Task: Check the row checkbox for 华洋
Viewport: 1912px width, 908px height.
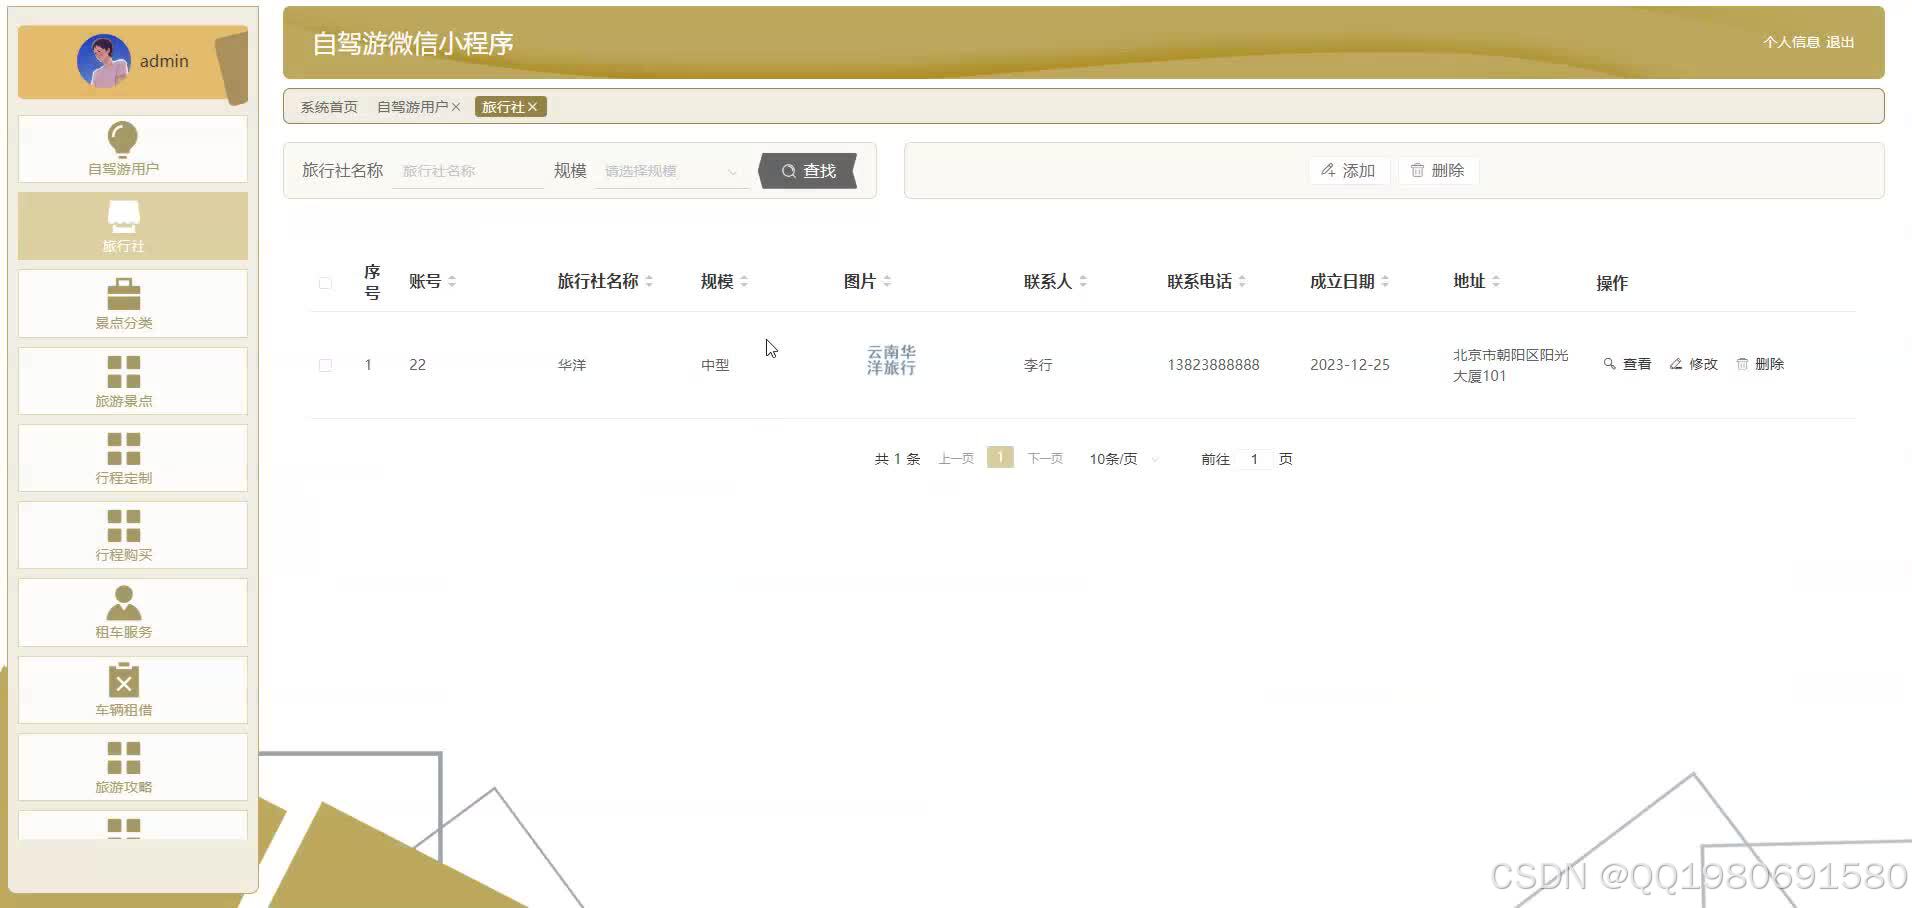Action: pos(325,365)
